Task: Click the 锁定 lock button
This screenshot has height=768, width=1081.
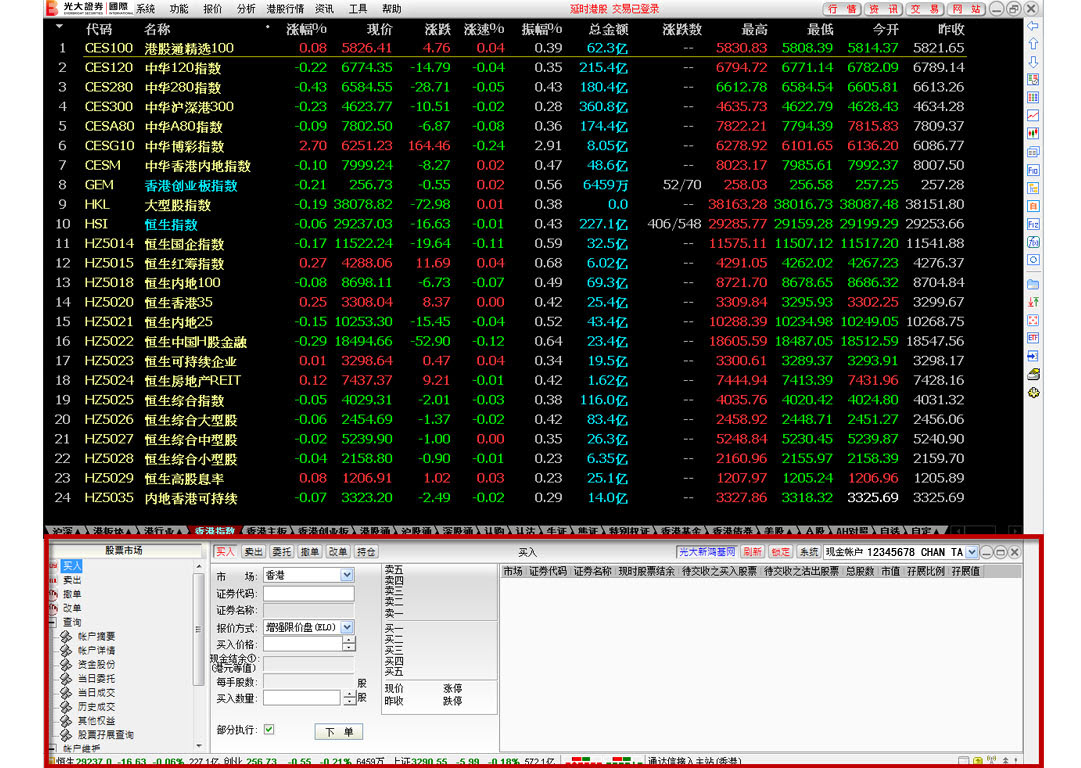Action: point(780,552)
